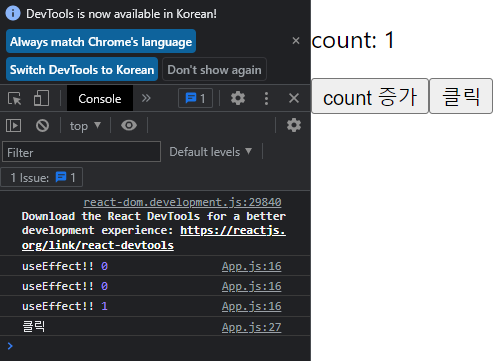Click the count 증가 button
Image resolution: width=500 pixels, height=361 pixels.
(370, 96)
